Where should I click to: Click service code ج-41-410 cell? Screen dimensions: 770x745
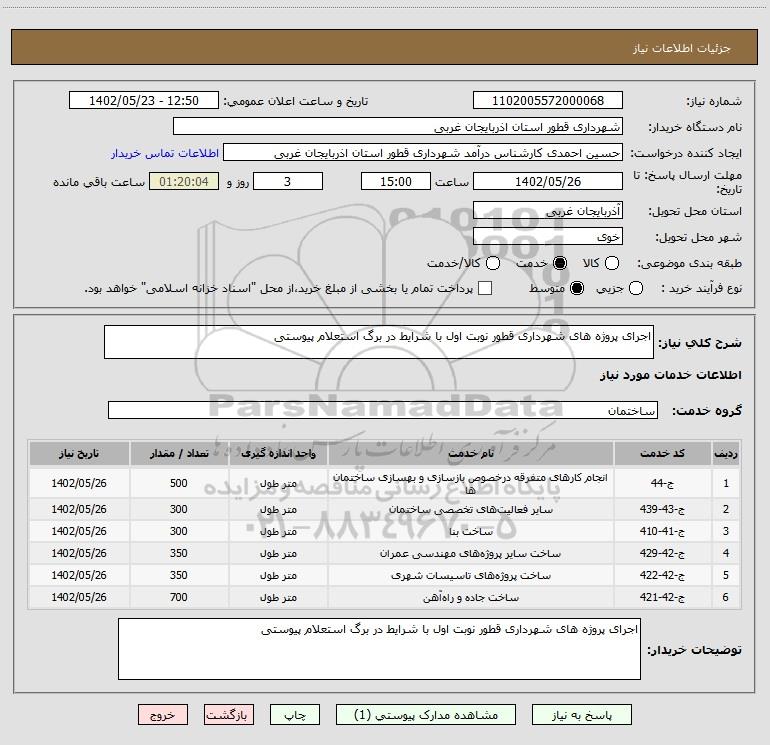point(662,531)
